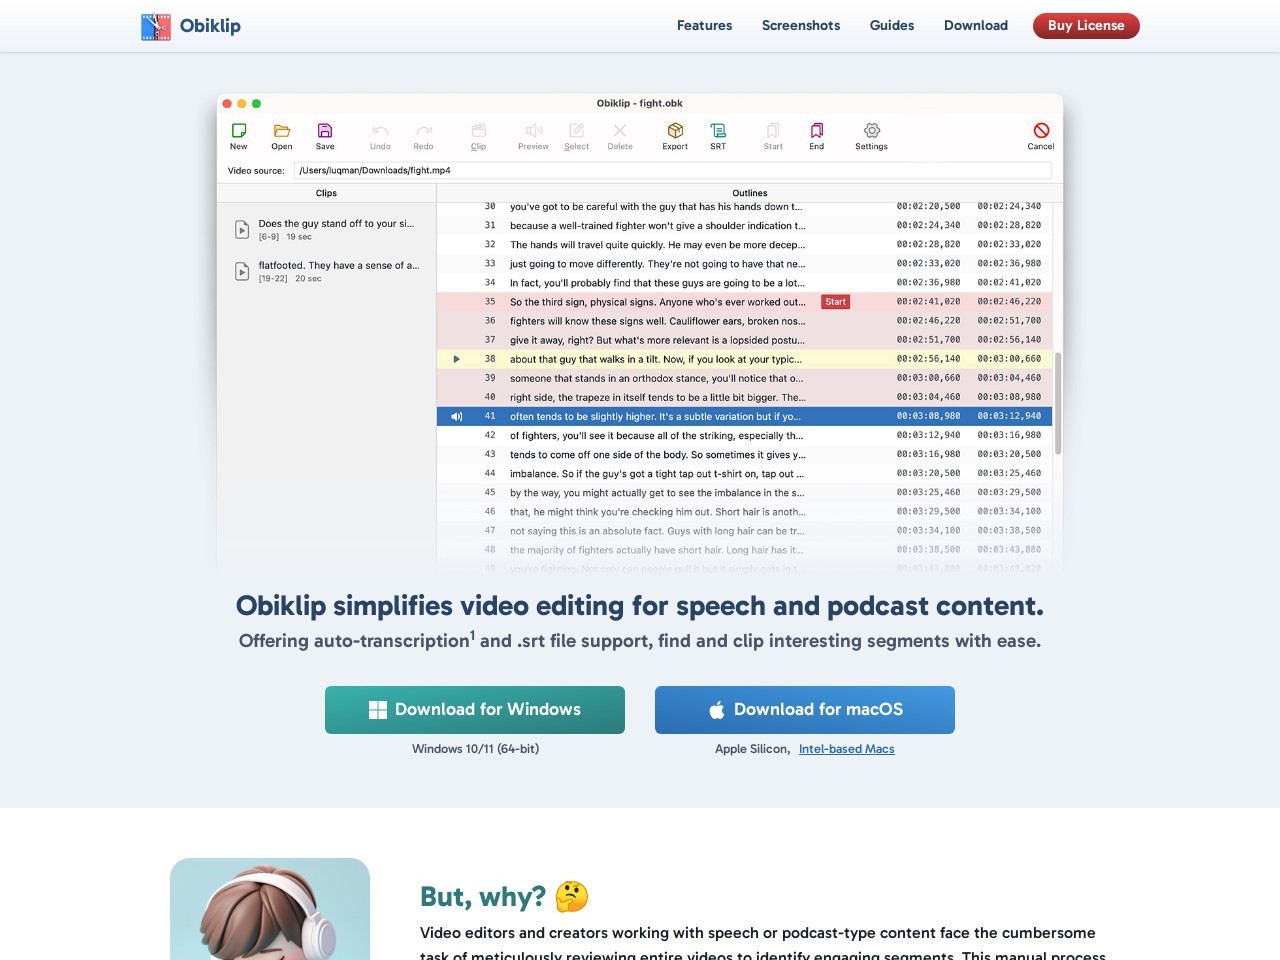Select row 'tends to come off one side'
This screenshot has width=1280, height=960.
pos(744,454)
